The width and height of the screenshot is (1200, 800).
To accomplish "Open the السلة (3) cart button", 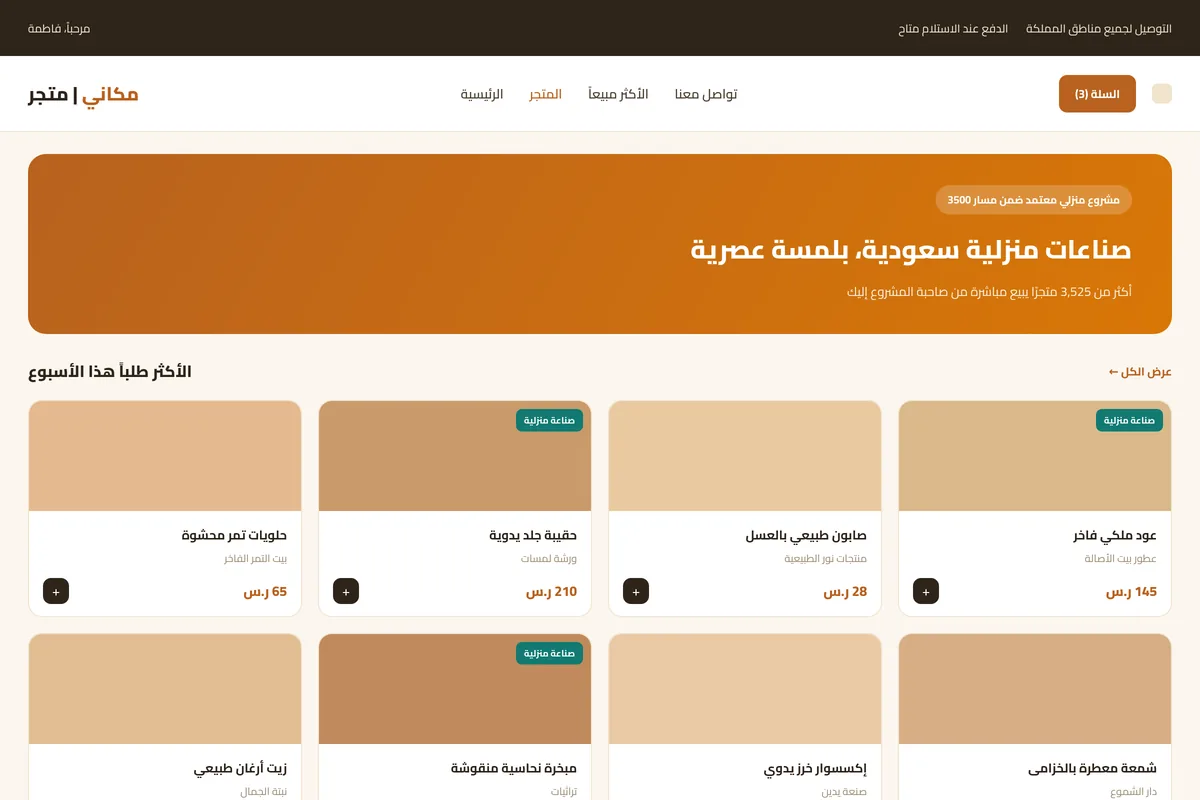I will click(x=1097, y=94).
